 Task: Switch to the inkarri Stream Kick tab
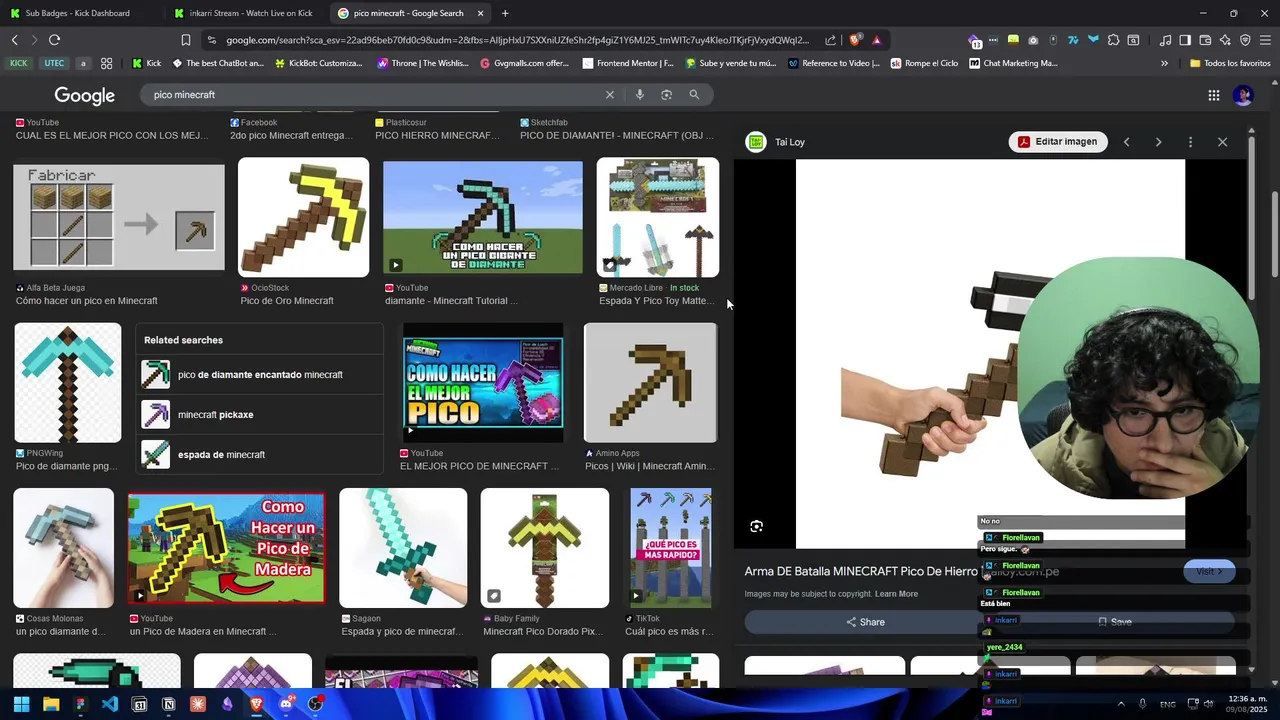(x=245, y=13)
